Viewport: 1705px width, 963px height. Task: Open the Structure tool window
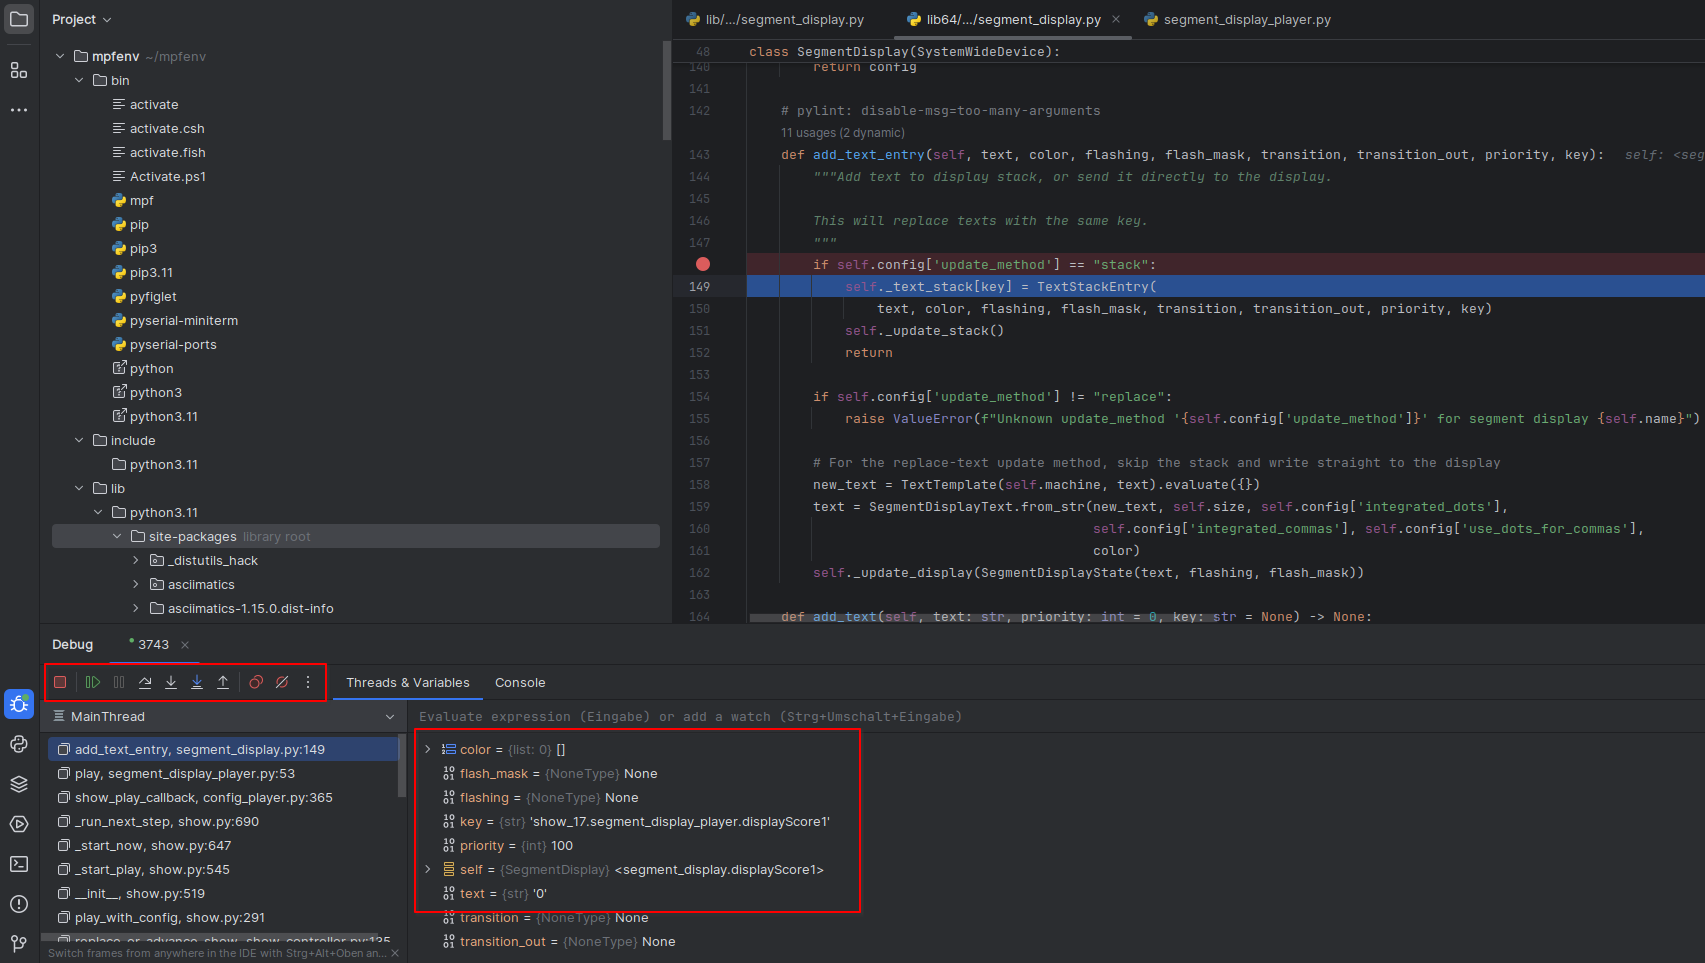click(x=19, y=70)
